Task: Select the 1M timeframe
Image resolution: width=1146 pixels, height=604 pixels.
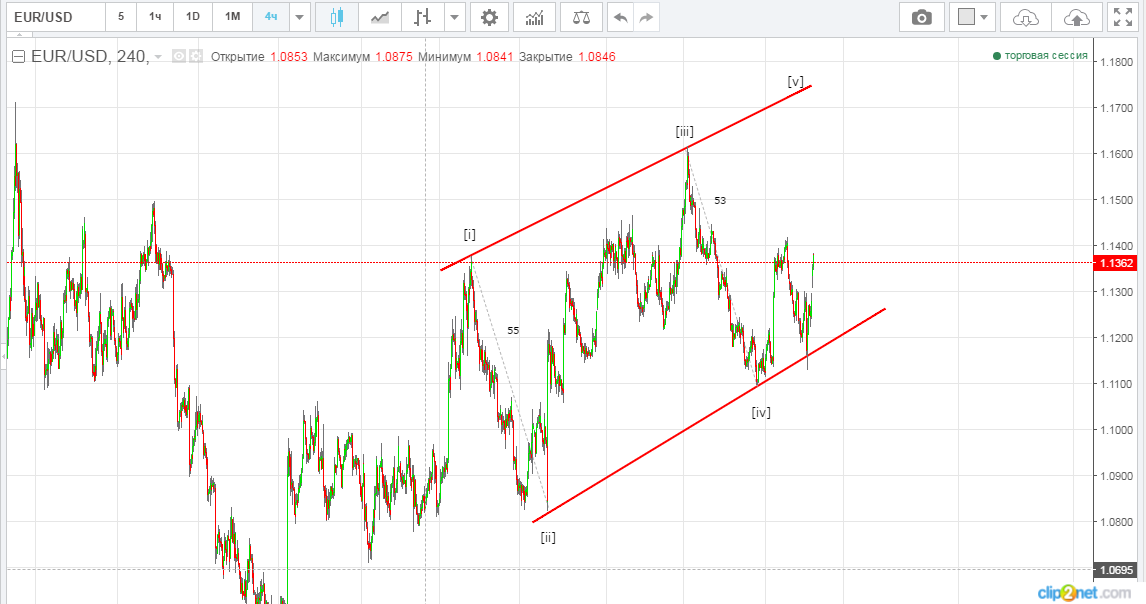Action: click(x=232, y=17)
